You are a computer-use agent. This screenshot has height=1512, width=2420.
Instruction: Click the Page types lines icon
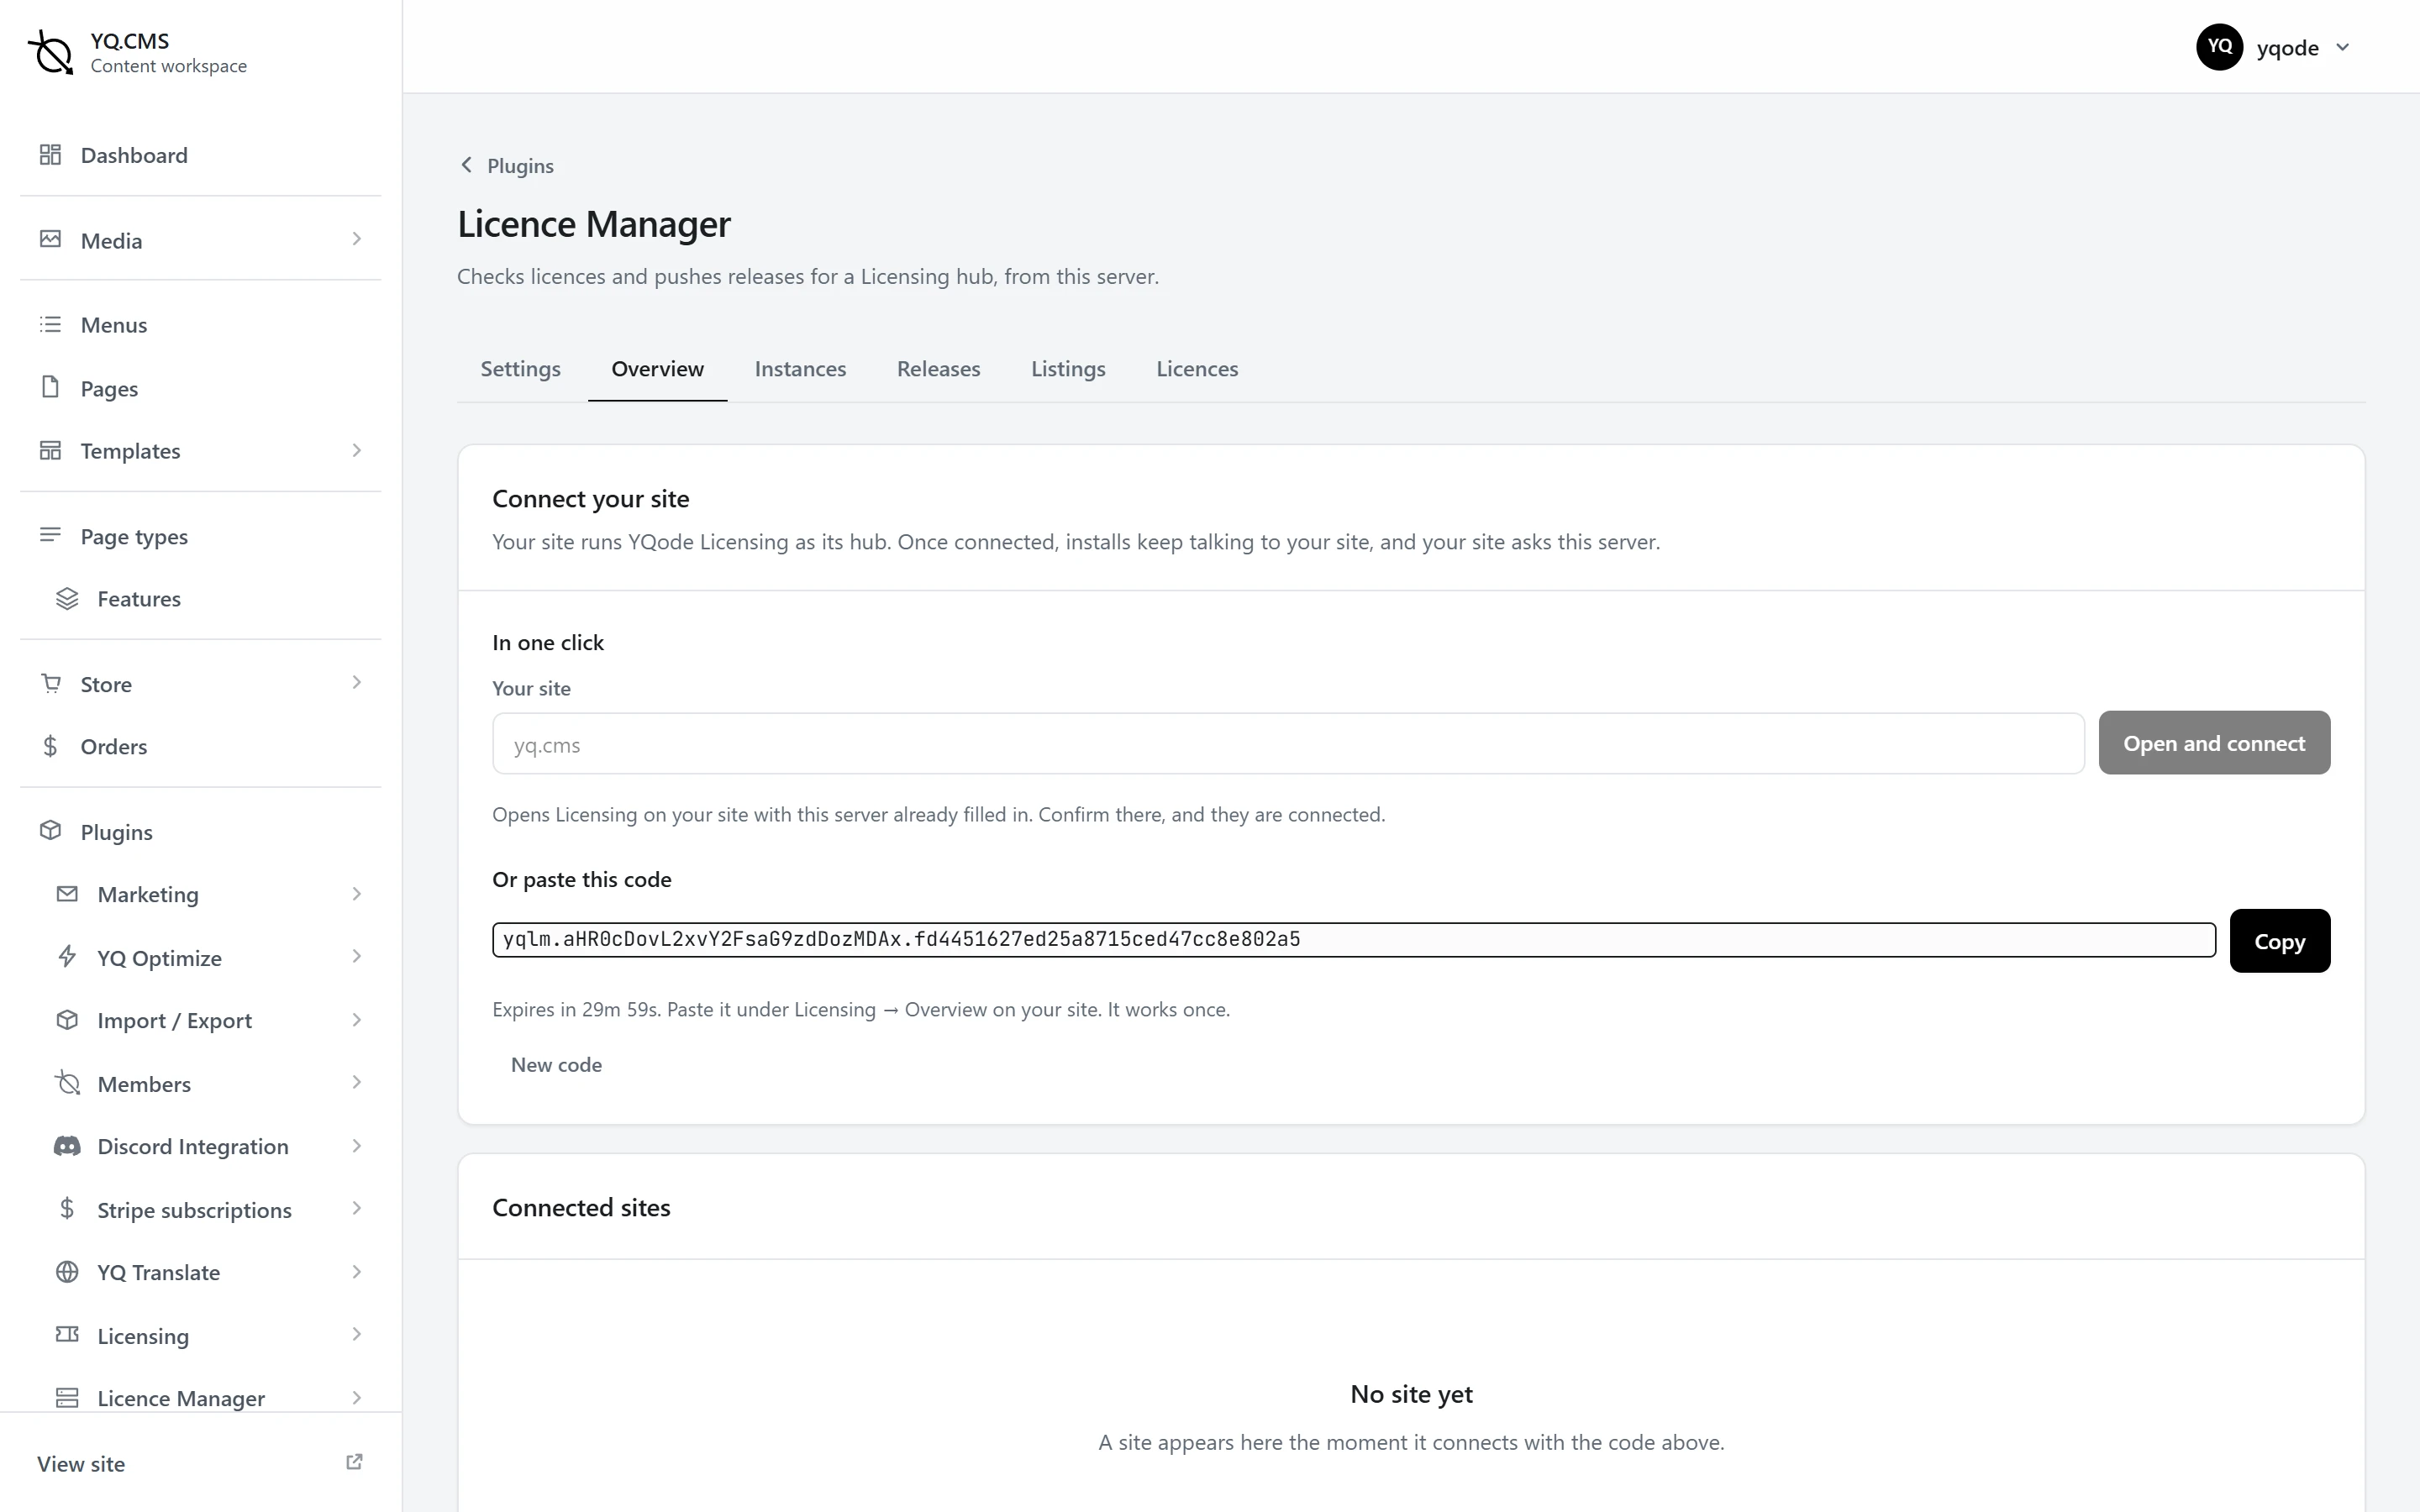50,536
